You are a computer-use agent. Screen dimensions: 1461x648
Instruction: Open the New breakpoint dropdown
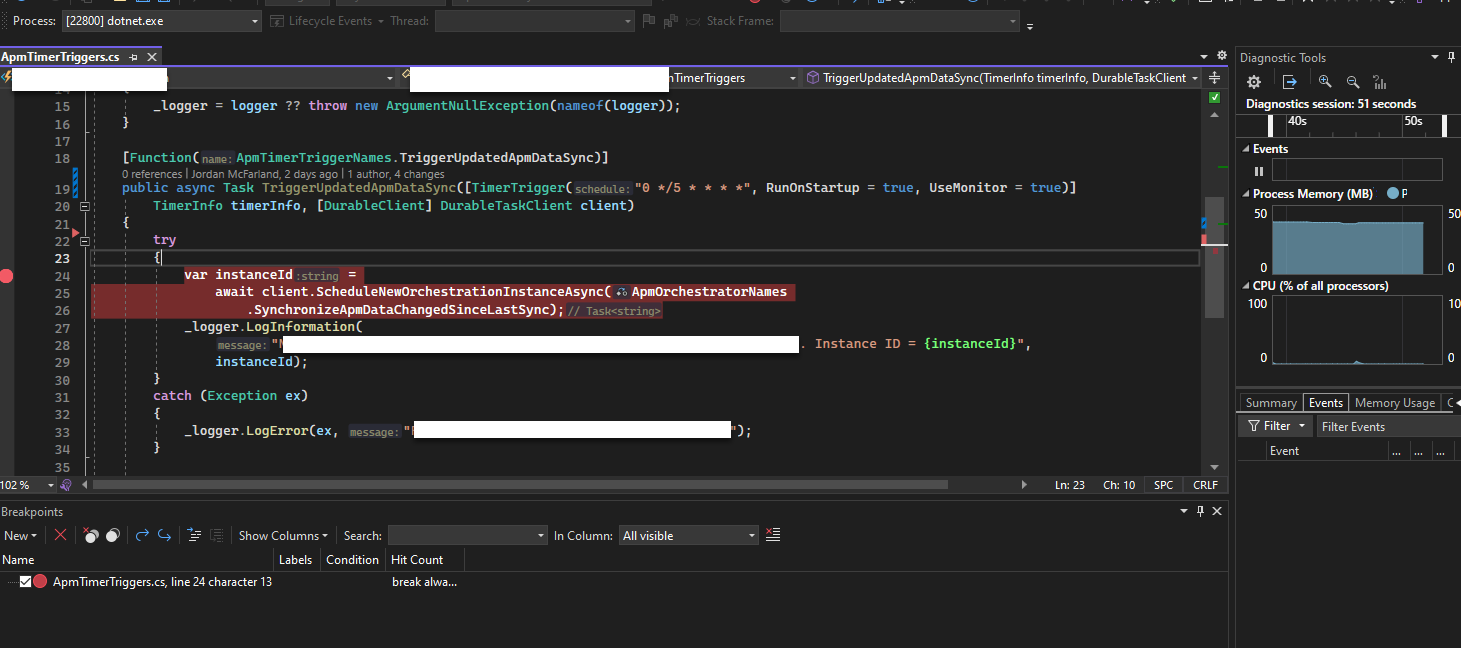(21, 535)
